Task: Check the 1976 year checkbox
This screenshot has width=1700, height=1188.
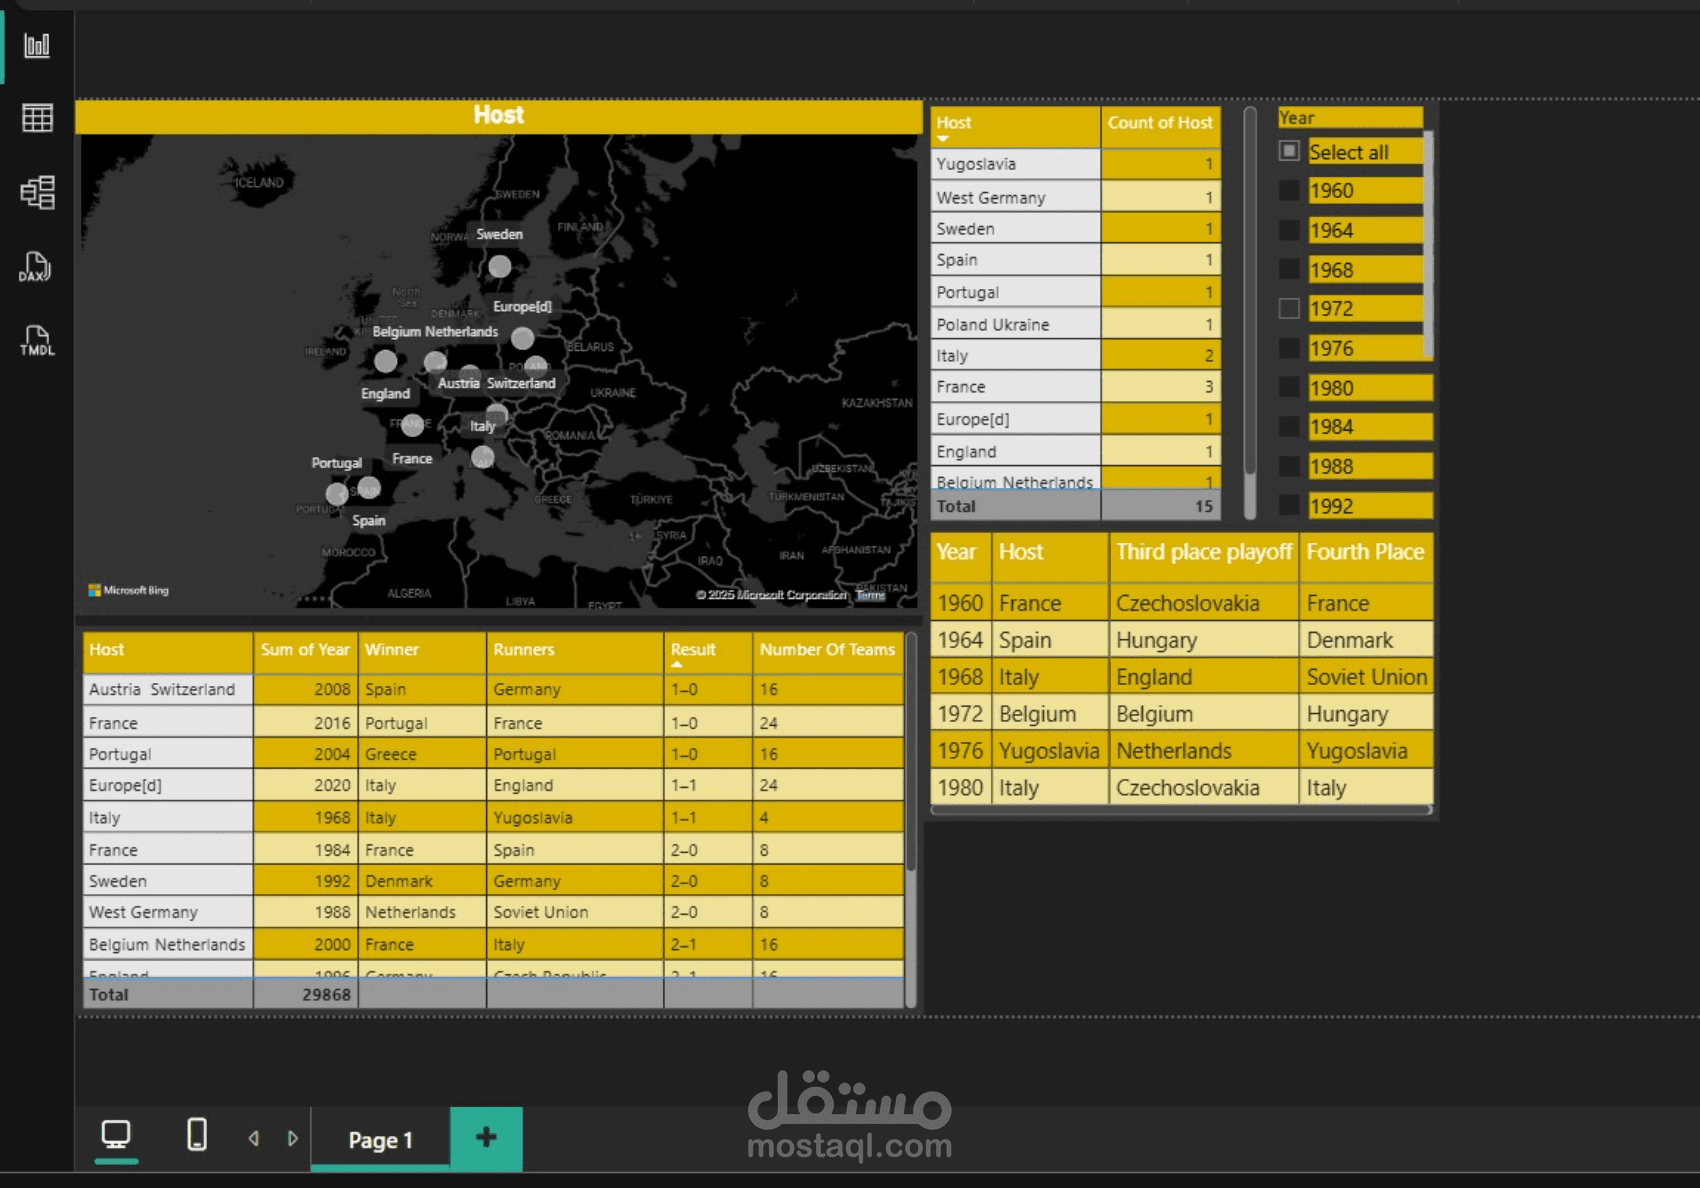Action: [x=1289, y=348]
